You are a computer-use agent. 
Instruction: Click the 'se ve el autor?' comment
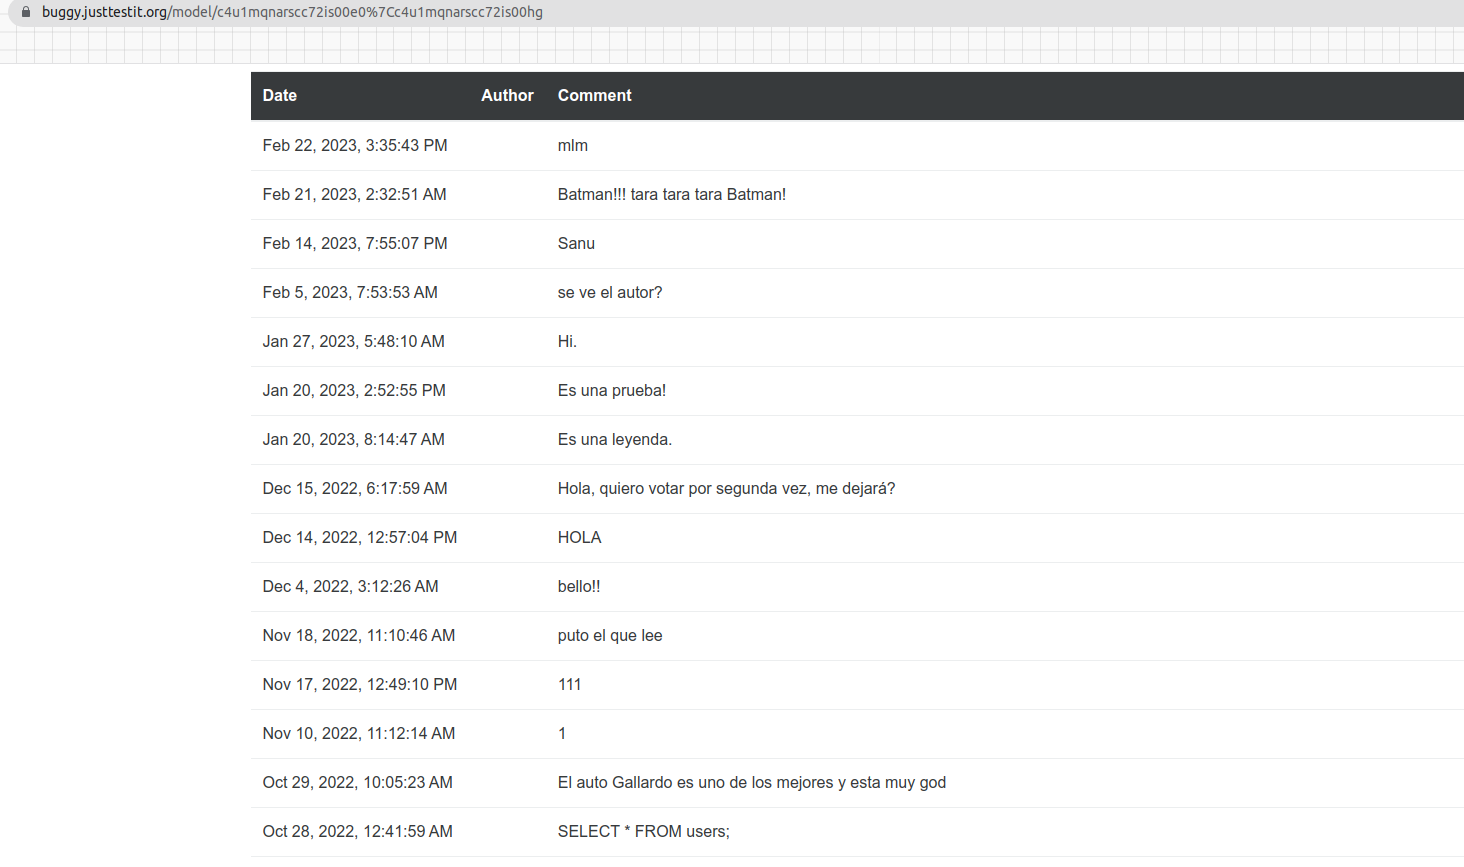click(611, 292)
